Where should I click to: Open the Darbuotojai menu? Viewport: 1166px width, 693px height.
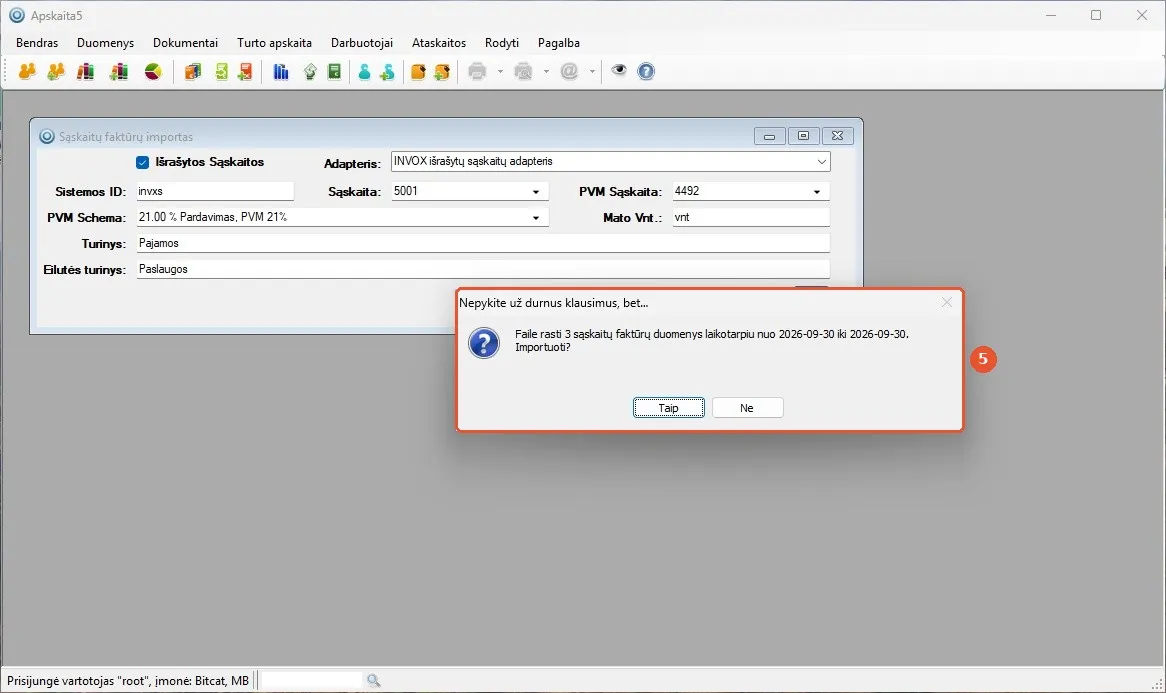click(x=361, y=43)
